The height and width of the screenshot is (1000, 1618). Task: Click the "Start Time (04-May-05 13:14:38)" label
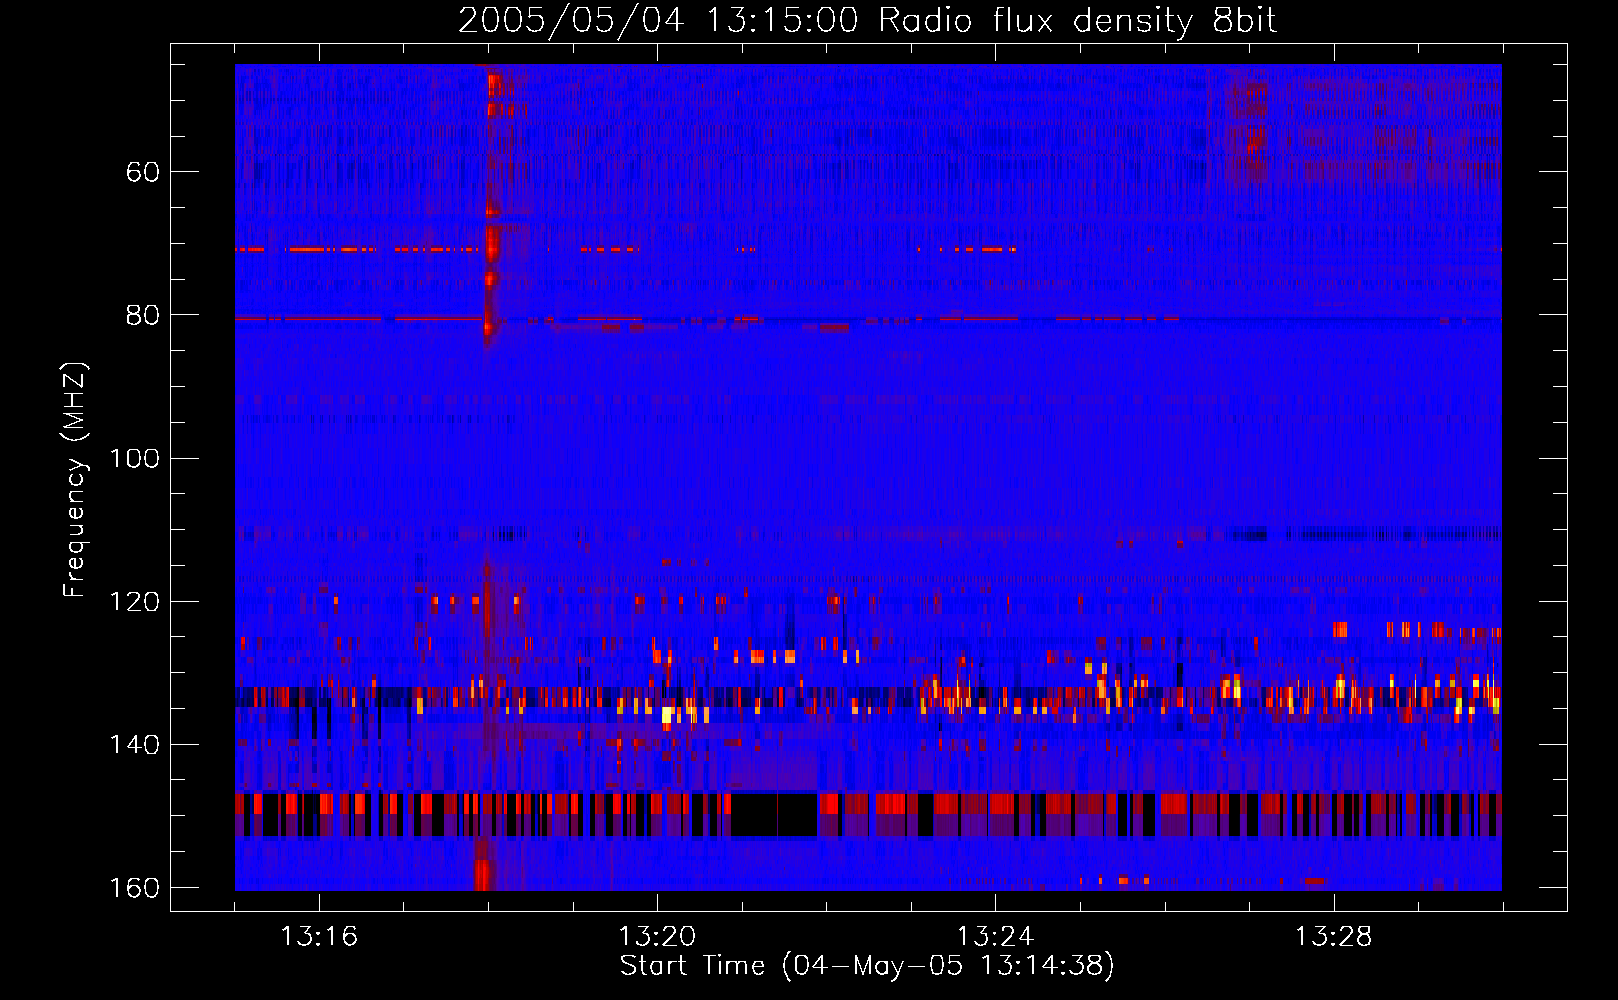coord(867,966)
